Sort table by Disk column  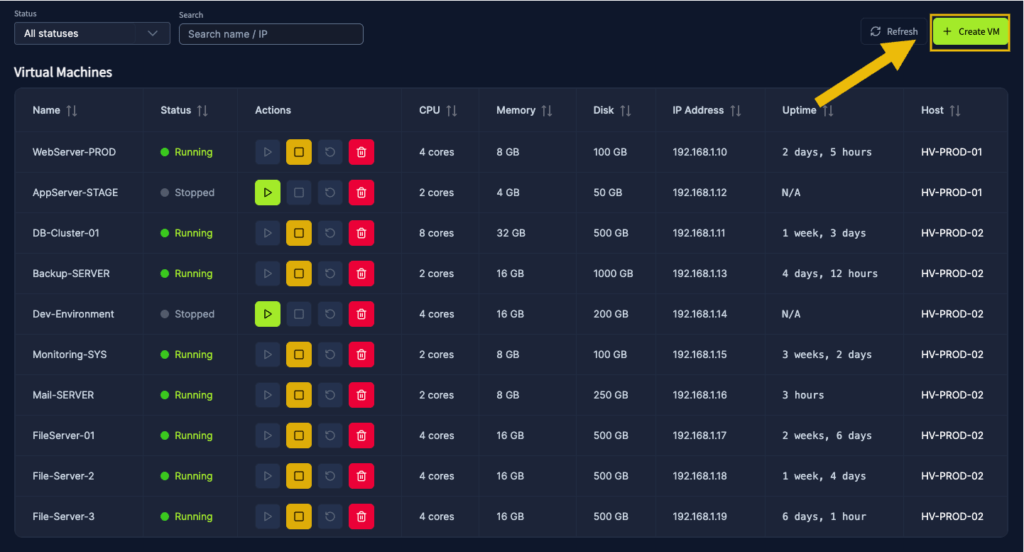pyautogui.click(x=625, y=110)
